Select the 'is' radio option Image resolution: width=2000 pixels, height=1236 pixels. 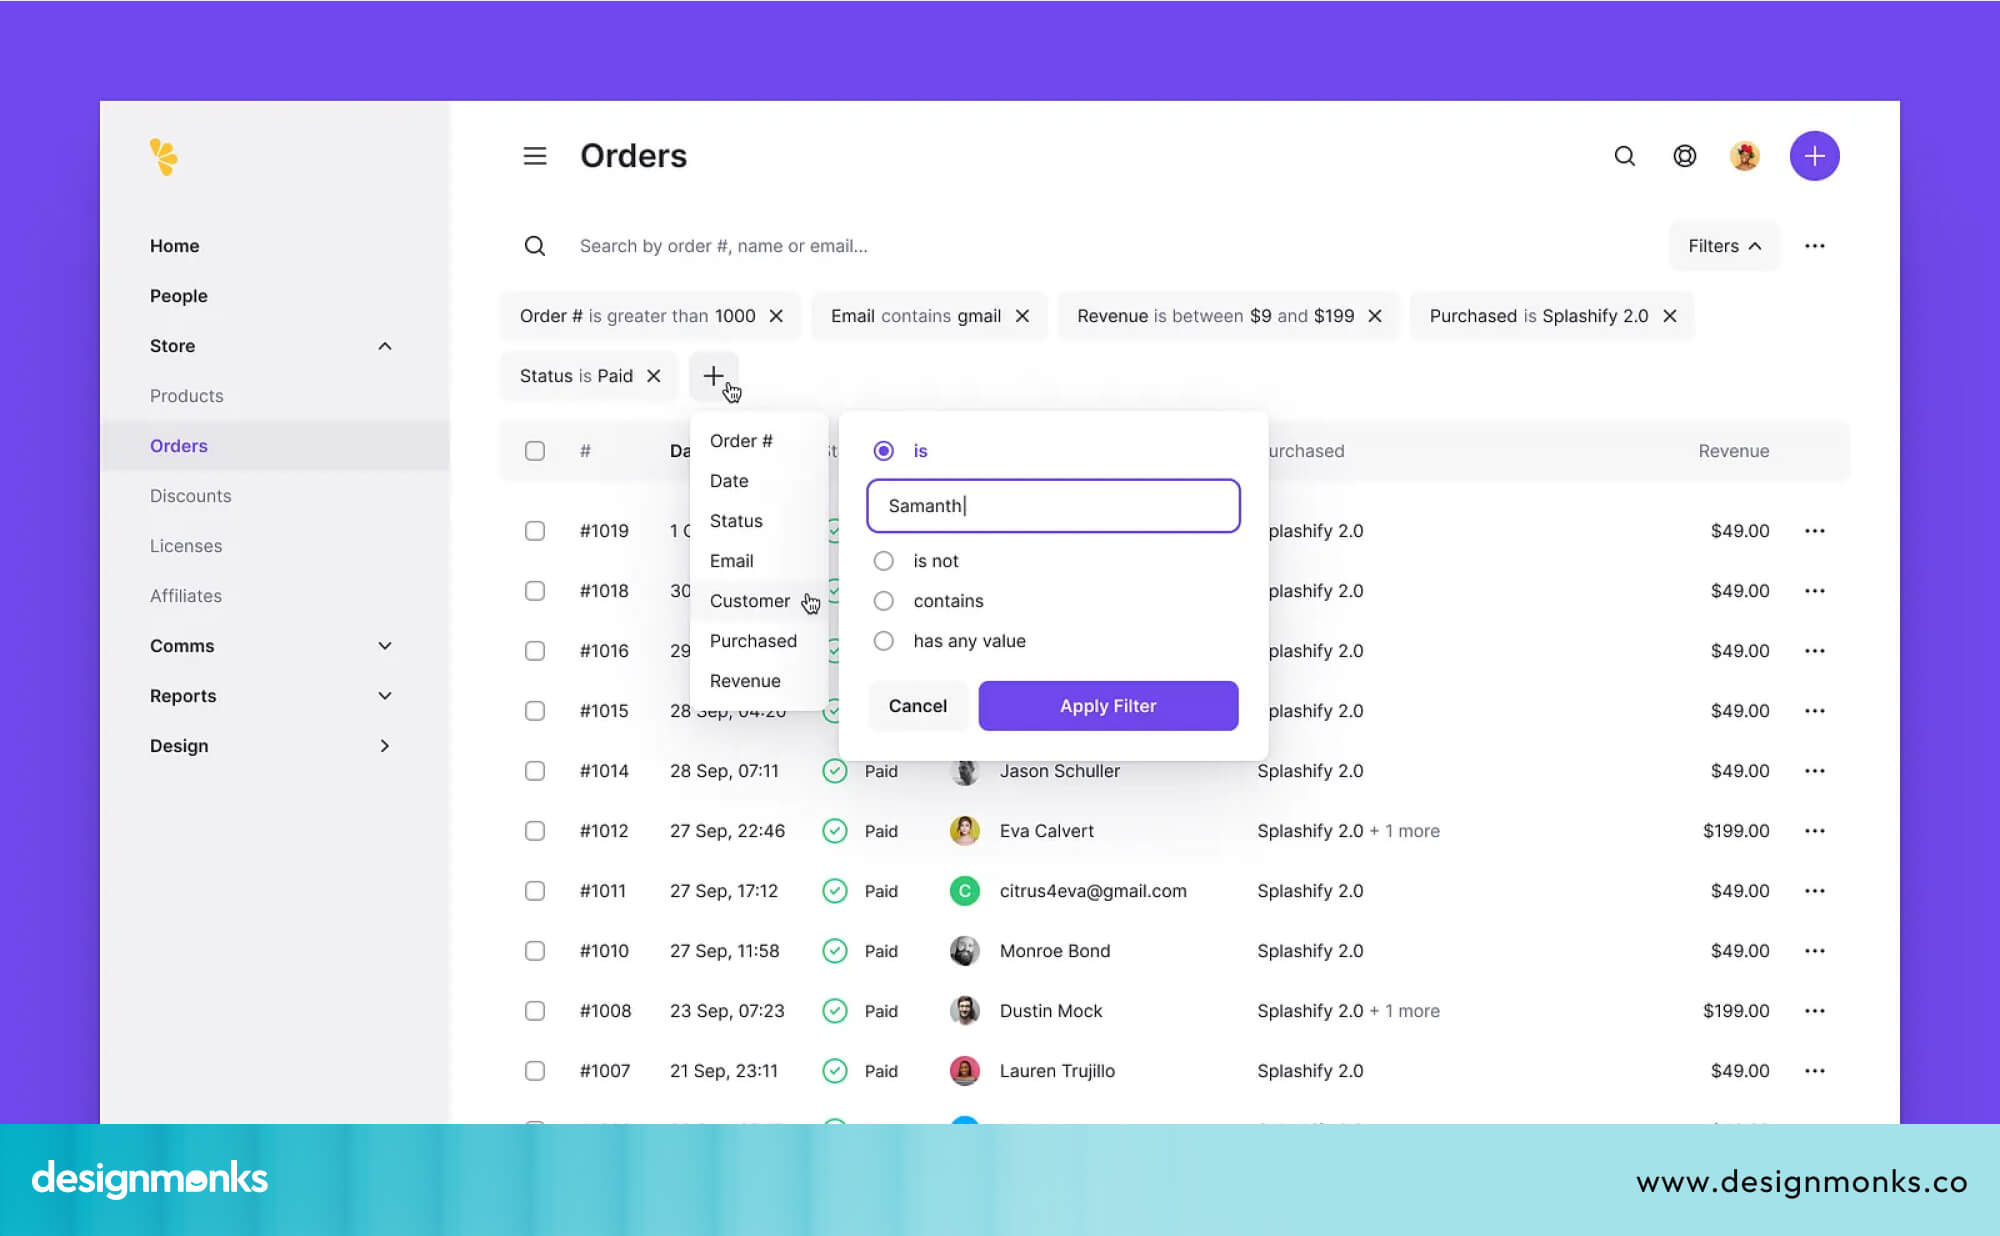(x=884, y=451)
